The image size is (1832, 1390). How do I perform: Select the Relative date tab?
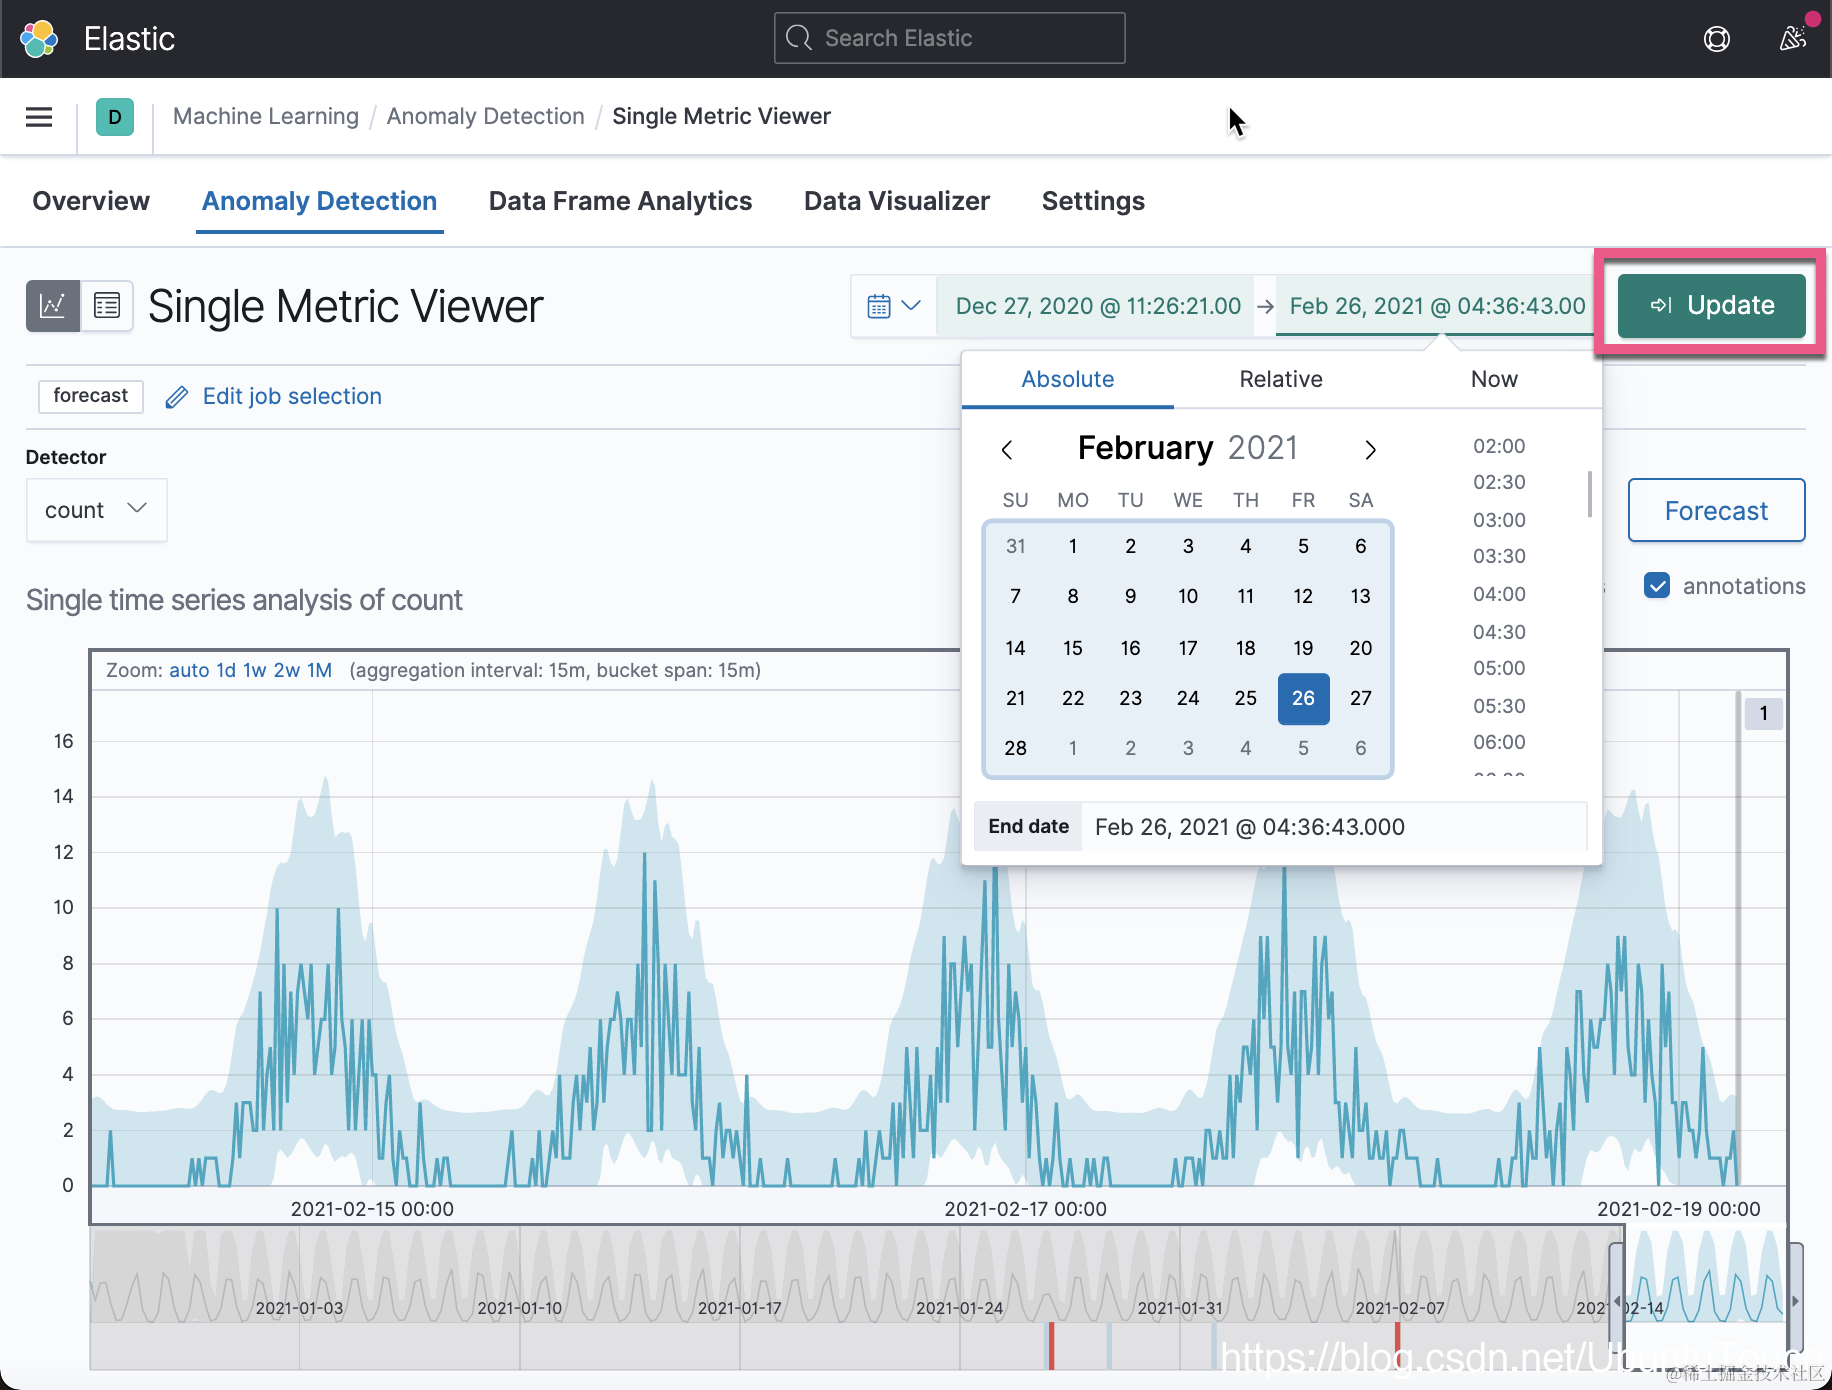[x=1281, y=379]
